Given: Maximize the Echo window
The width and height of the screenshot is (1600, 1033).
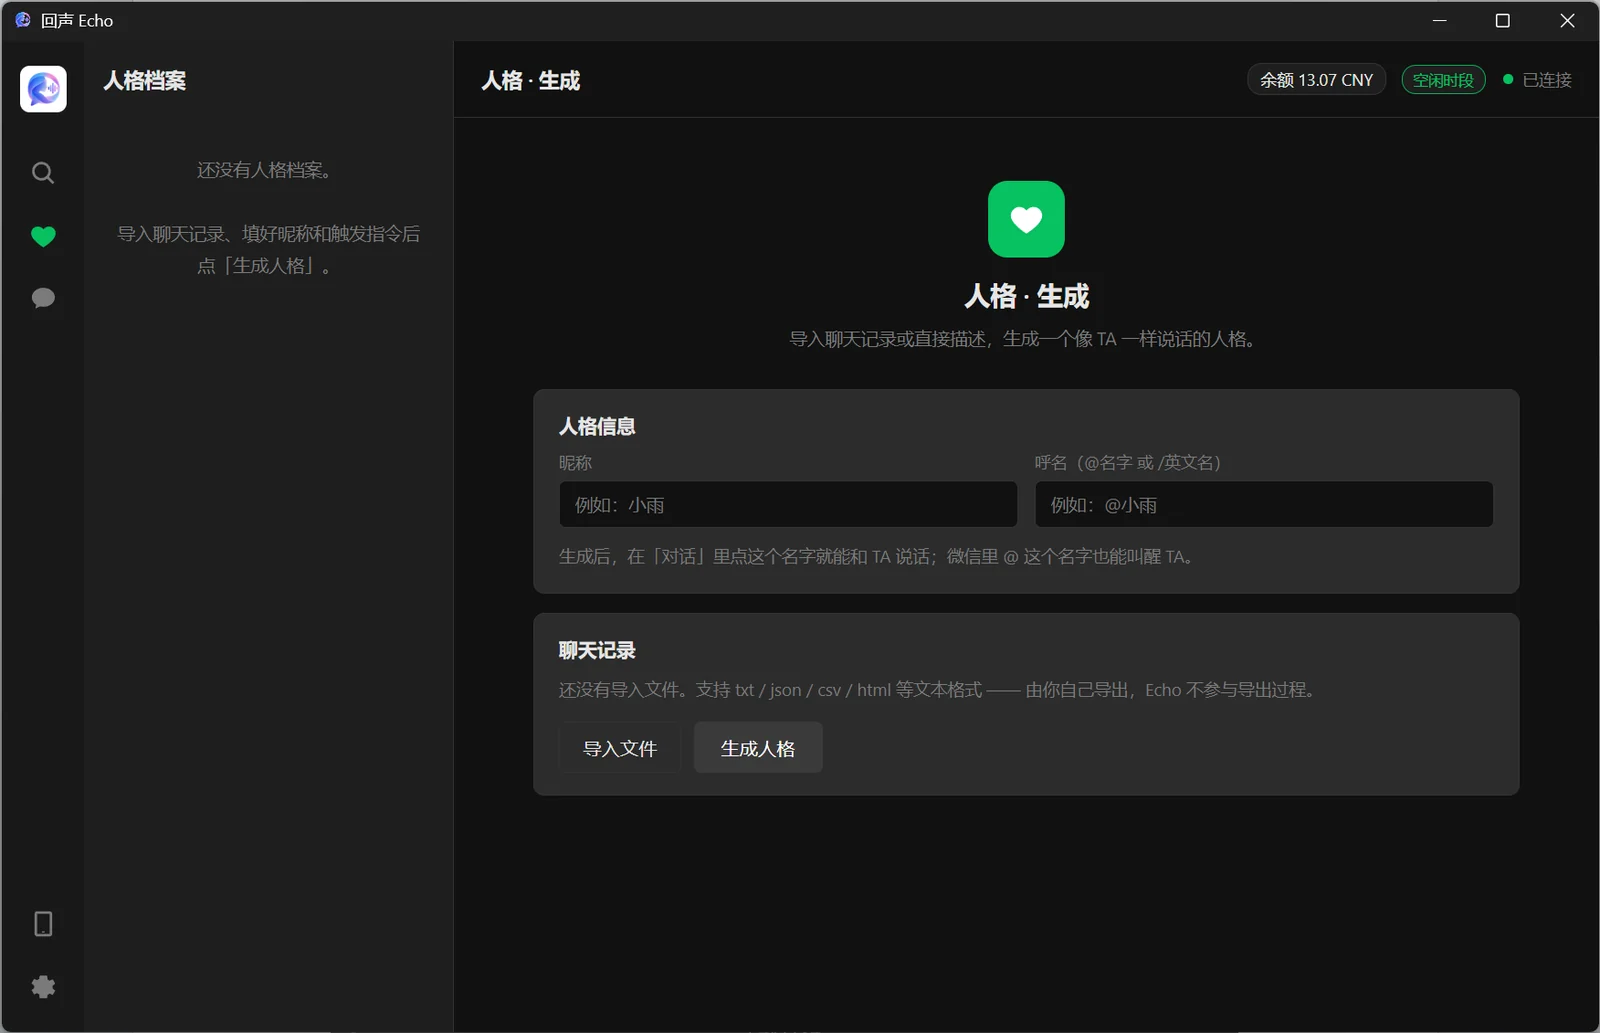Looking at the screenshot, I should click(x=1502, y=20).
